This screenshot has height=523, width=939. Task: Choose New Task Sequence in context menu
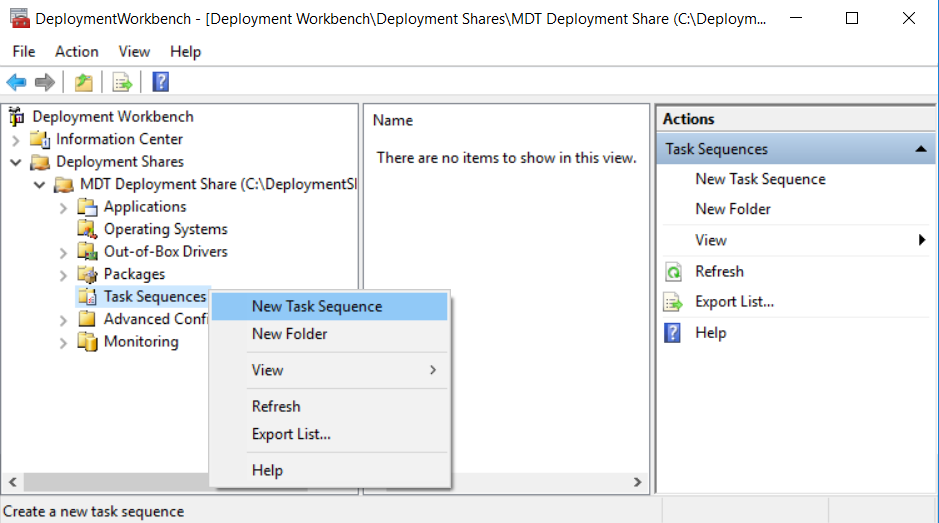(x=329, y=306)
